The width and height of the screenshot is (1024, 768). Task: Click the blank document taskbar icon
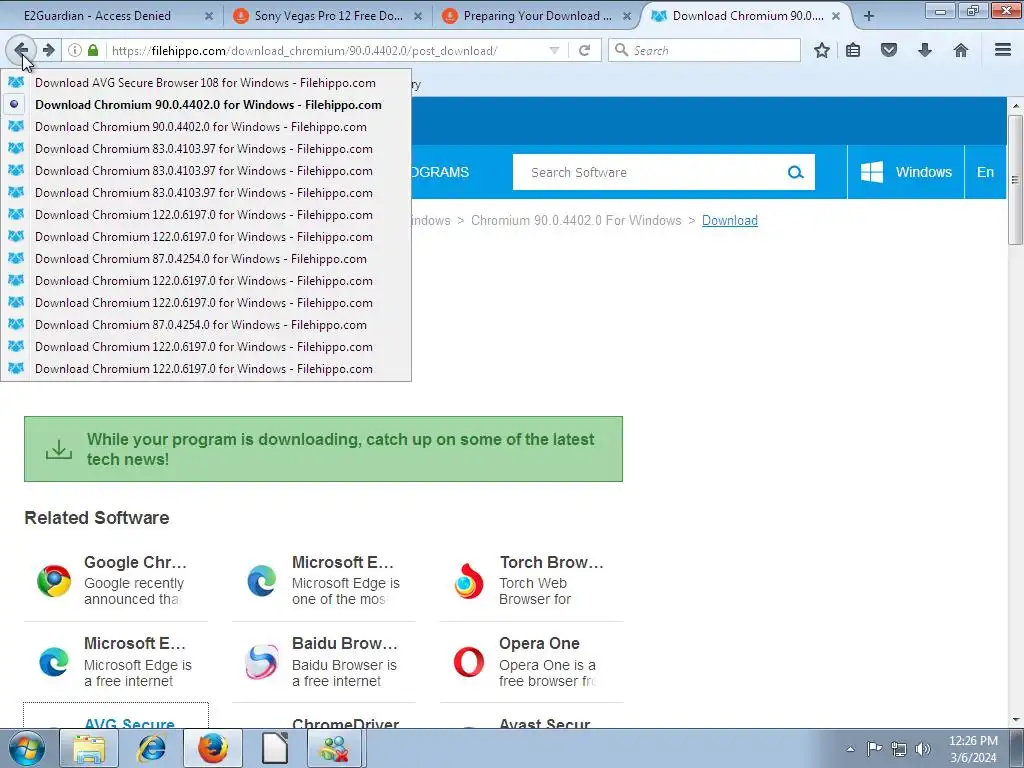click(275, 748)
